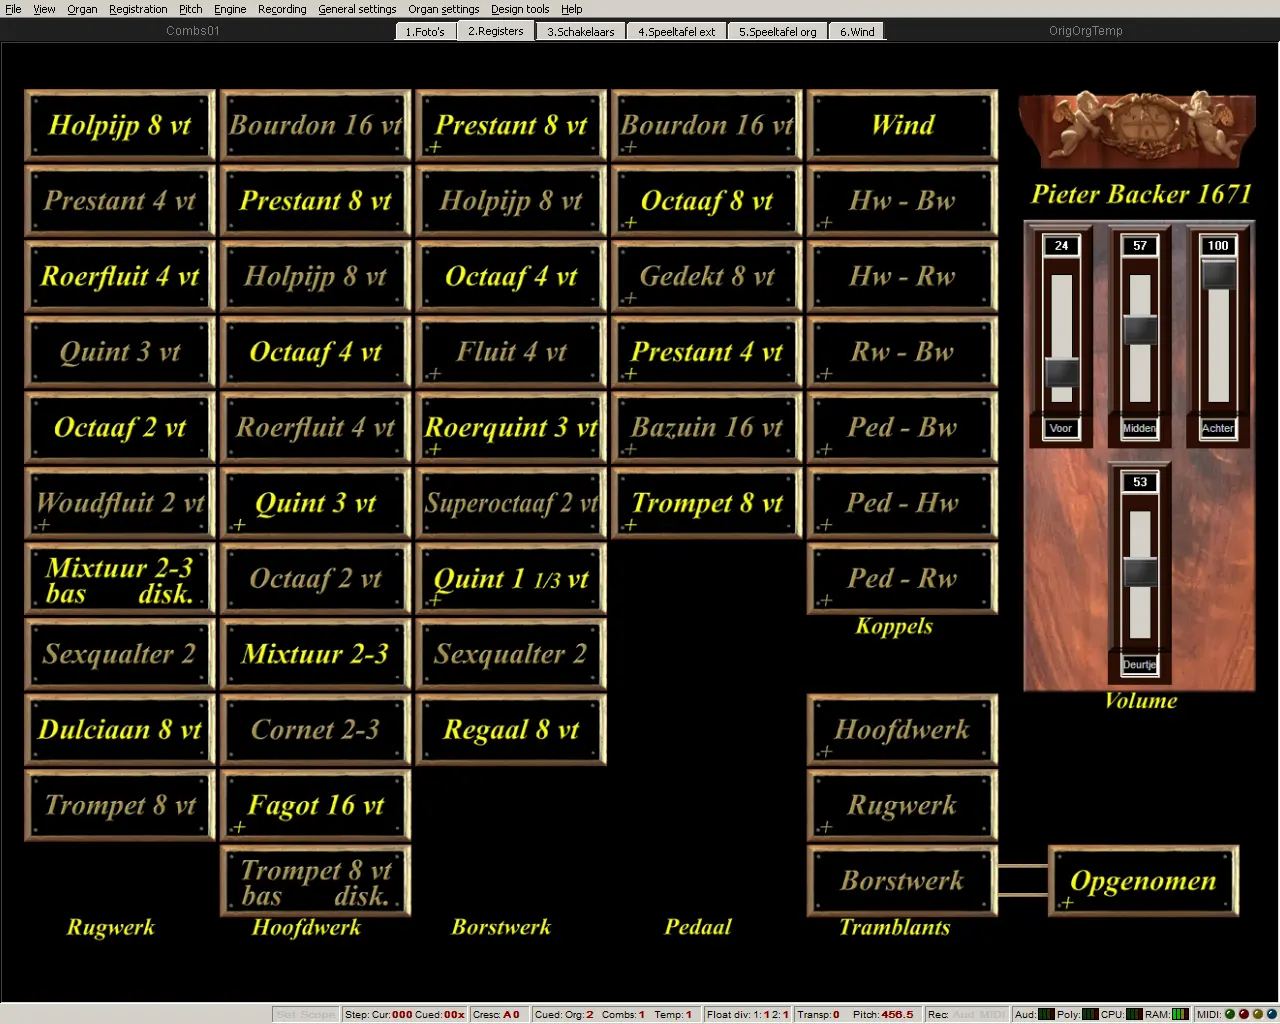Open the Registration menu
The width and height of the screenshot is (1280, 1024).
point(138,9)
